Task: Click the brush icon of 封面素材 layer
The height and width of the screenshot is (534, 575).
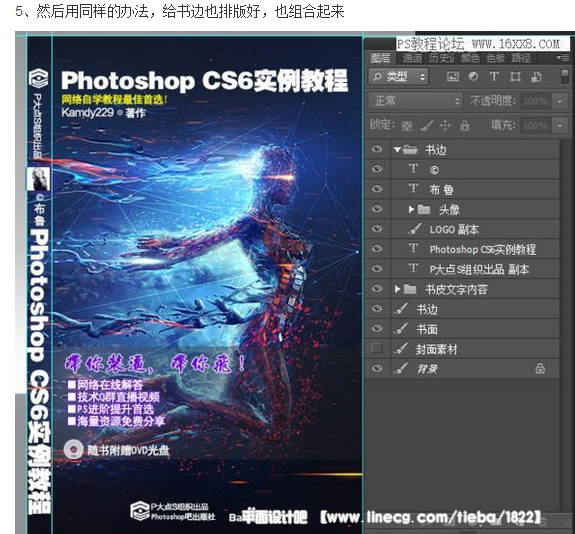Action: click(401, 348)
